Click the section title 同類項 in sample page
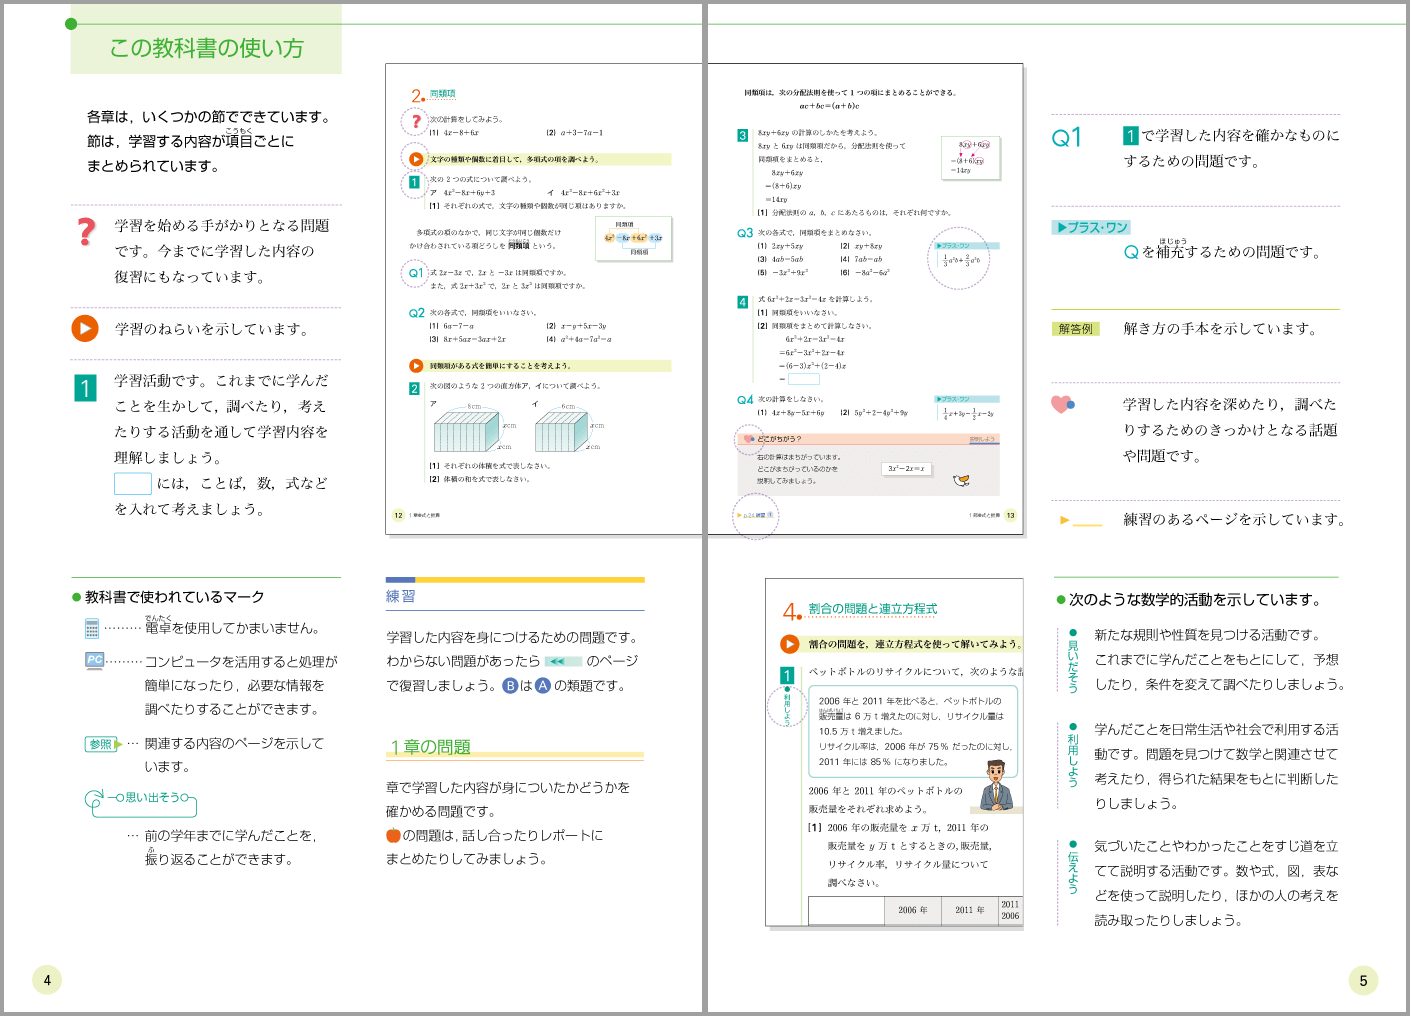 pos(442,94)
